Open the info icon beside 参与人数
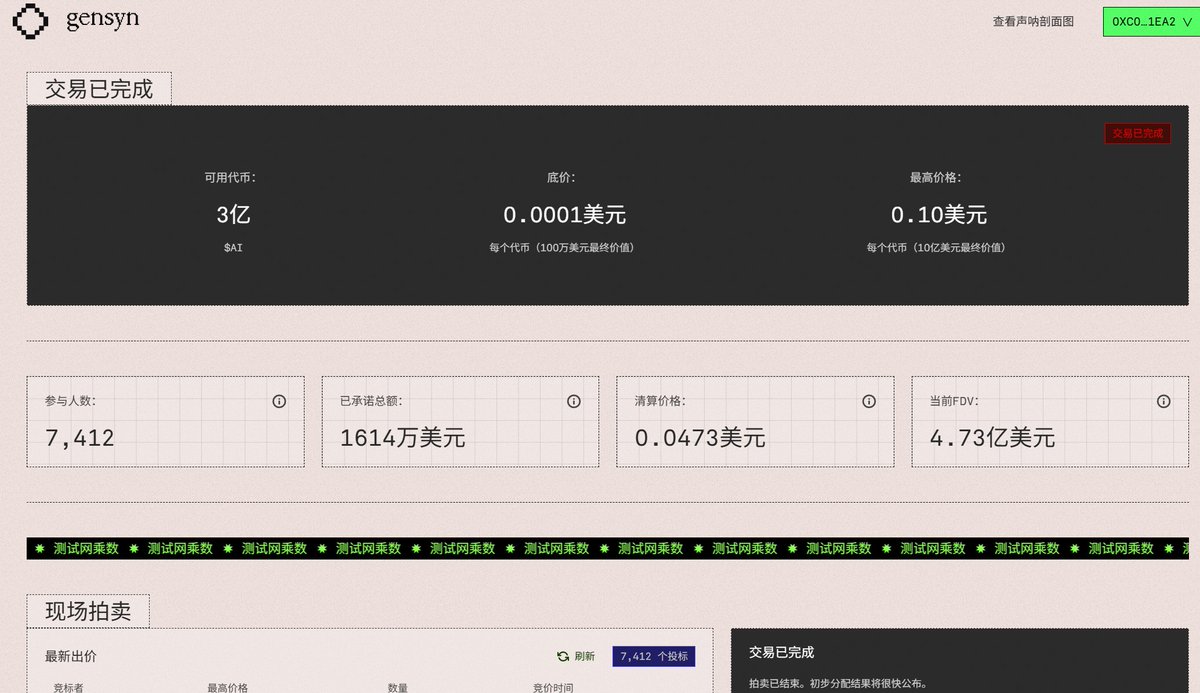 pyautogui.click(x=279, y=401)
